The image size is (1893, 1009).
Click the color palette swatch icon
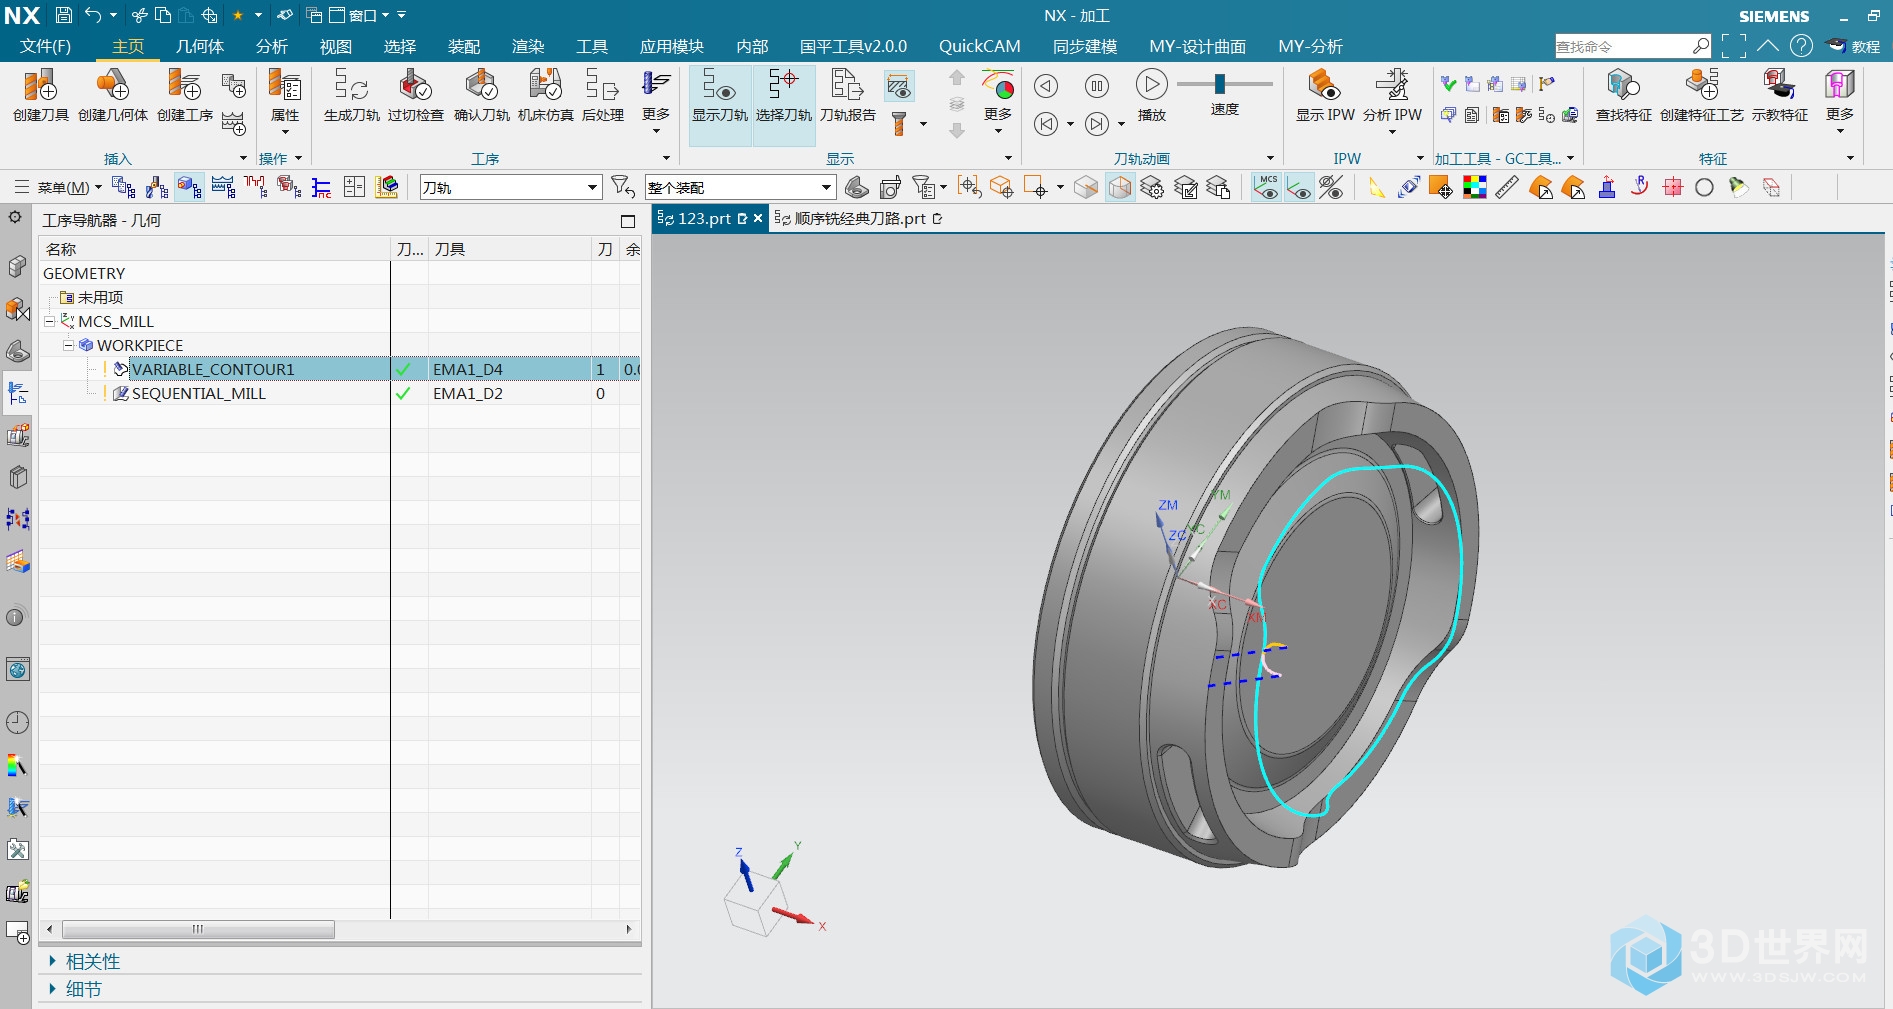(1474, 187)
